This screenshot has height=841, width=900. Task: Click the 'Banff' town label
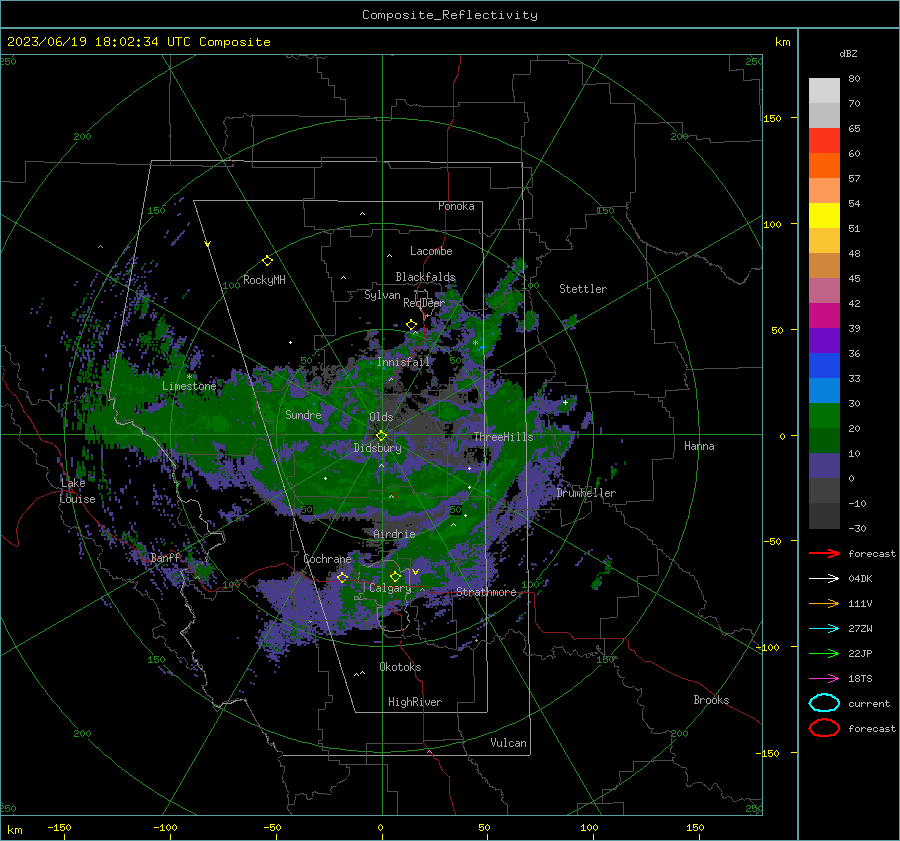pos(165,558)
